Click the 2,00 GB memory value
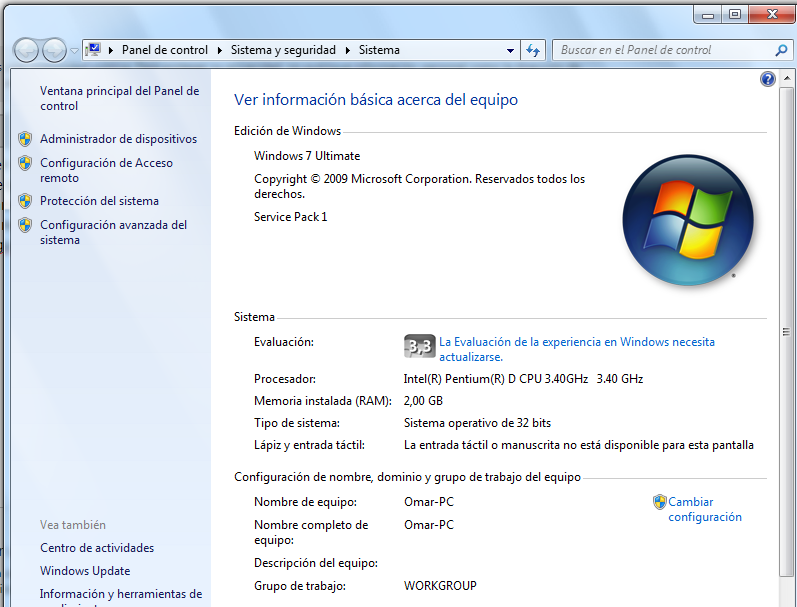Image resolution: width=797 pixels, height=607 pixels. point(423,401)
